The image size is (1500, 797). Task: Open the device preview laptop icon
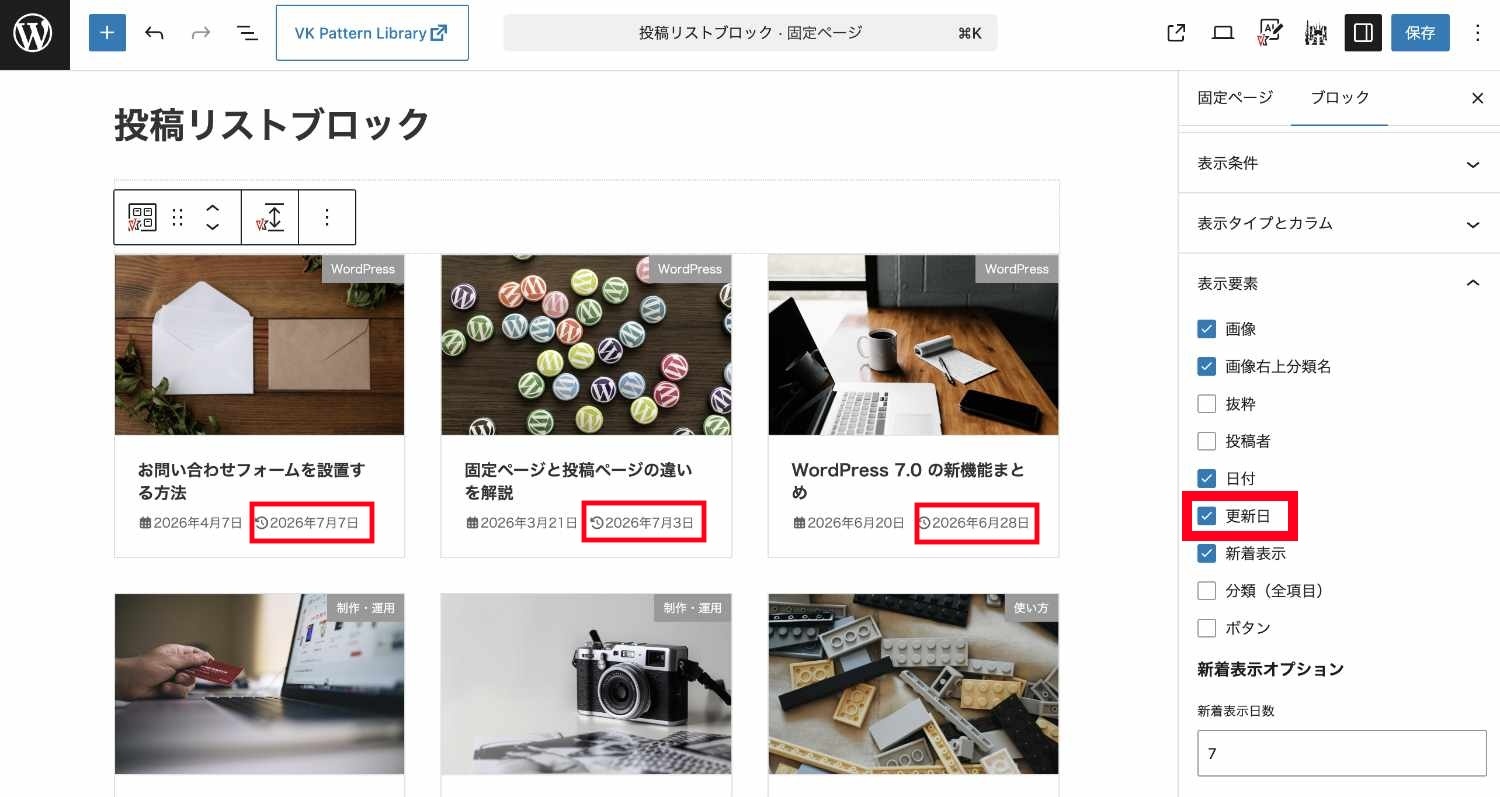(1223, 33)
